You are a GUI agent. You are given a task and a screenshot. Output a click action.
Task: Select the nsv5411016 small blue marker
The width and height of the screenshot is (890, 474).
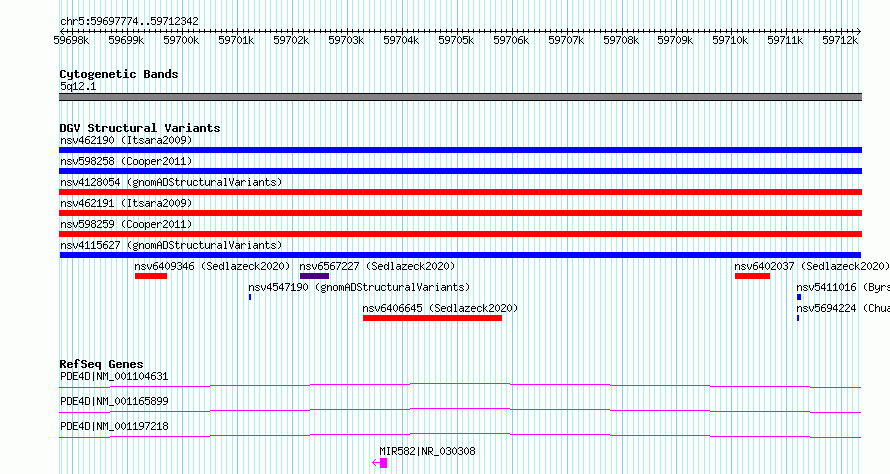point(799,297)
